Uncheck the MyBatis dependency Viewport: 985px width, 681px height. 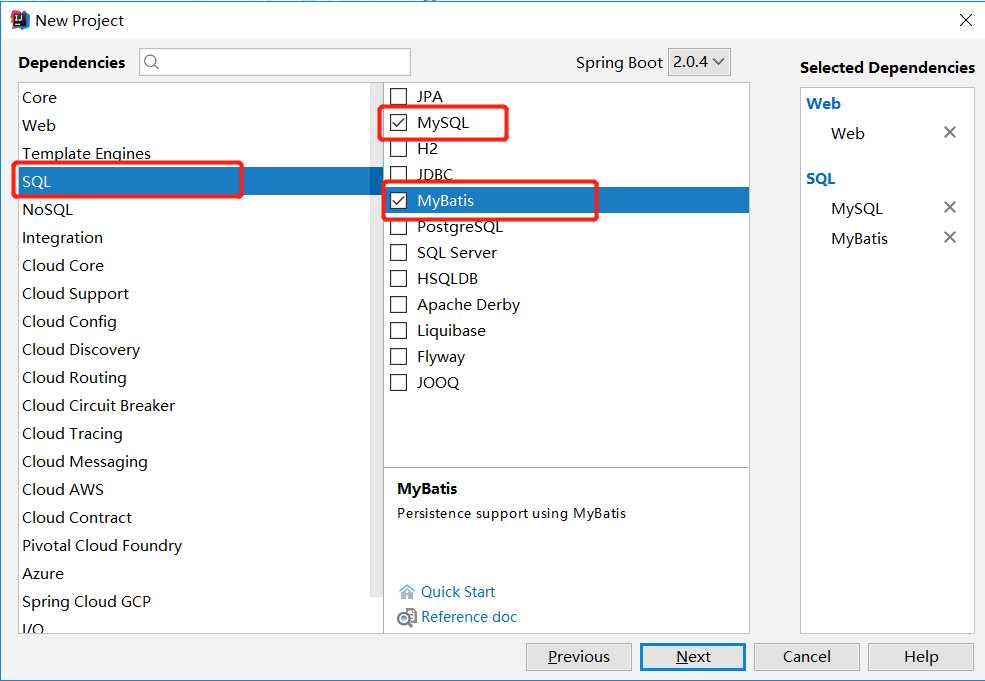398,200
